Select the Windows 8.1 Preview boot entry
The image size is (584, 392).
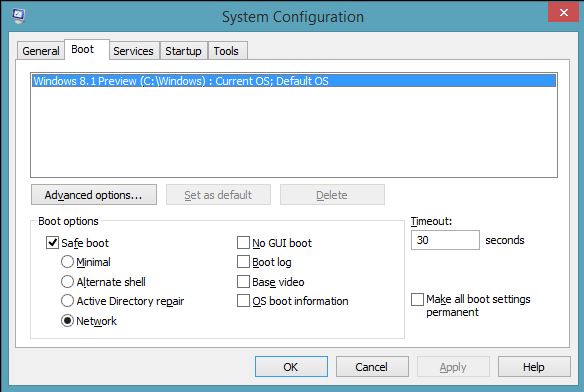[294, 81]
